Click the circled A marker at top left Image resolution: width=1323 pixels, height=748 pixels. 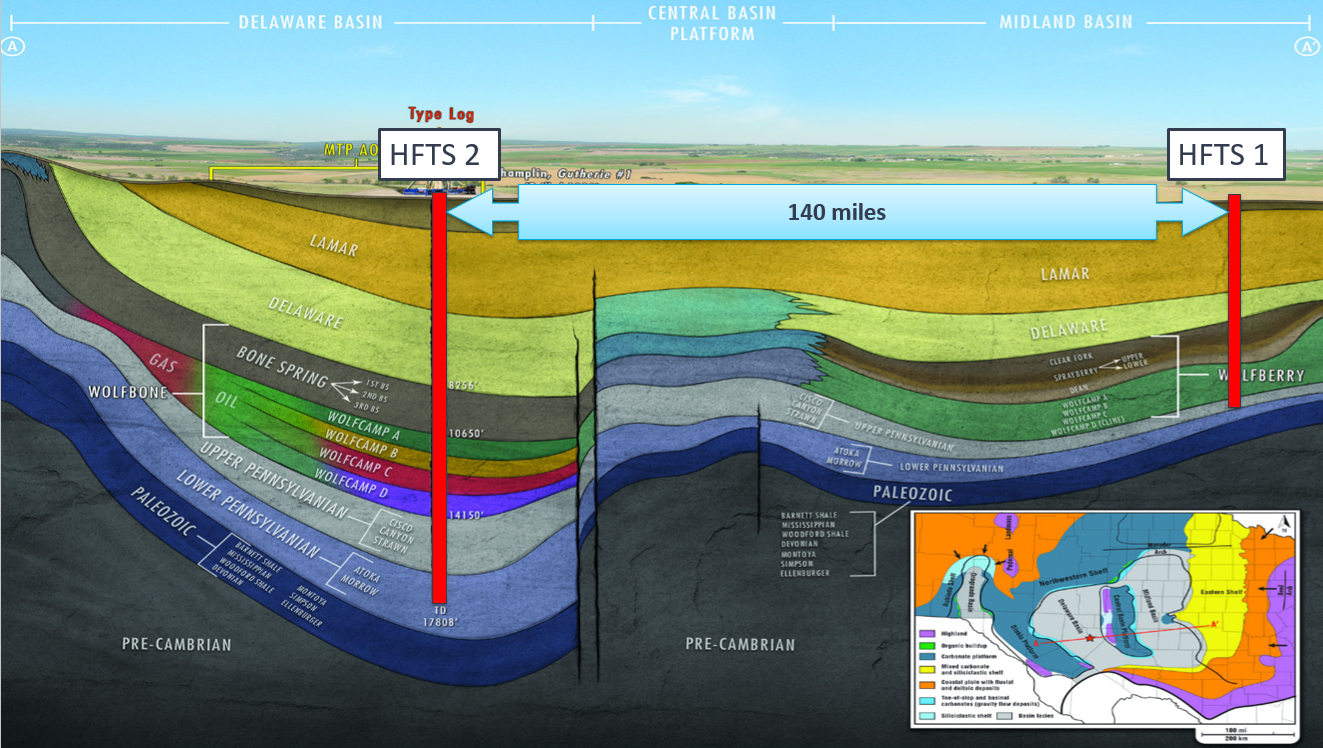coord(15,46)
